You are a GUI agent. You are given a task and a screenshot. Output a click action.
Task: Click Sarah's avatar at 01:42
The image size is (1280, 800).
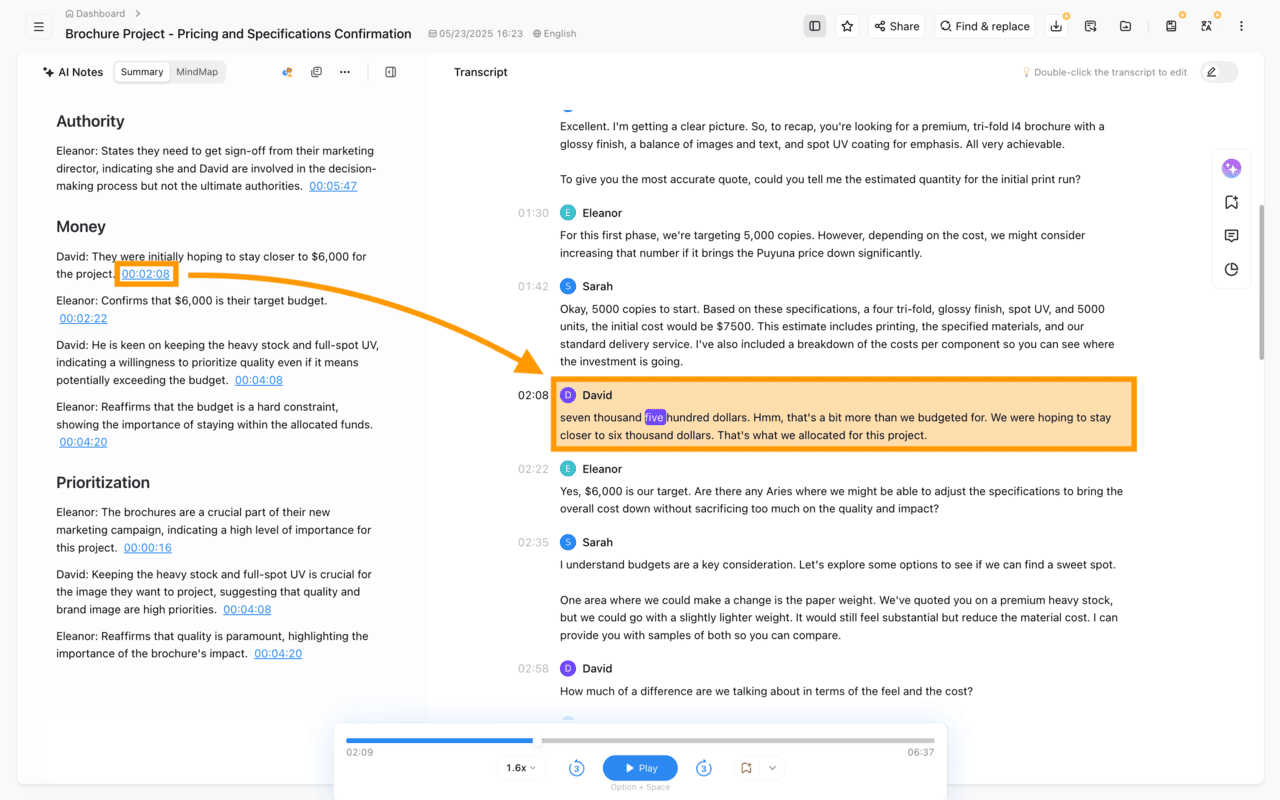[x=568, y=286]
